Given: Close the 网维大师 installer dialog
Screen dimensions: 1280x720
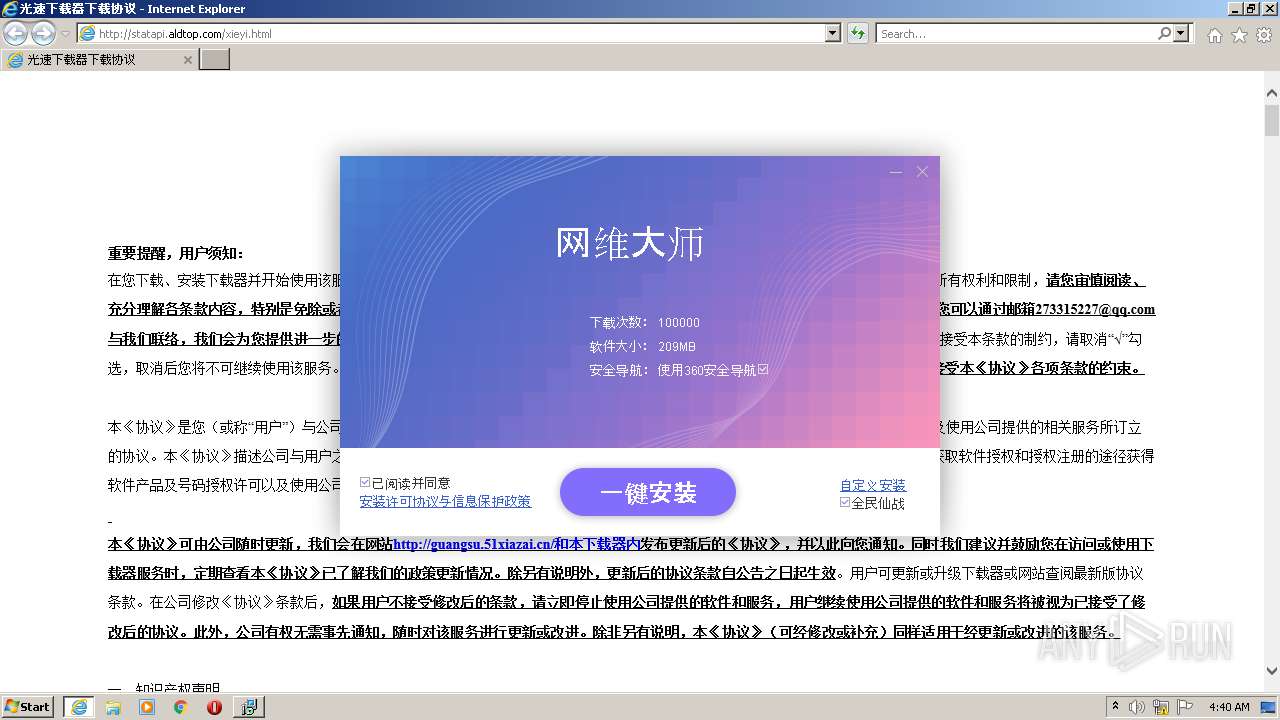Looking at the screenshot, I should pos(922,172).
